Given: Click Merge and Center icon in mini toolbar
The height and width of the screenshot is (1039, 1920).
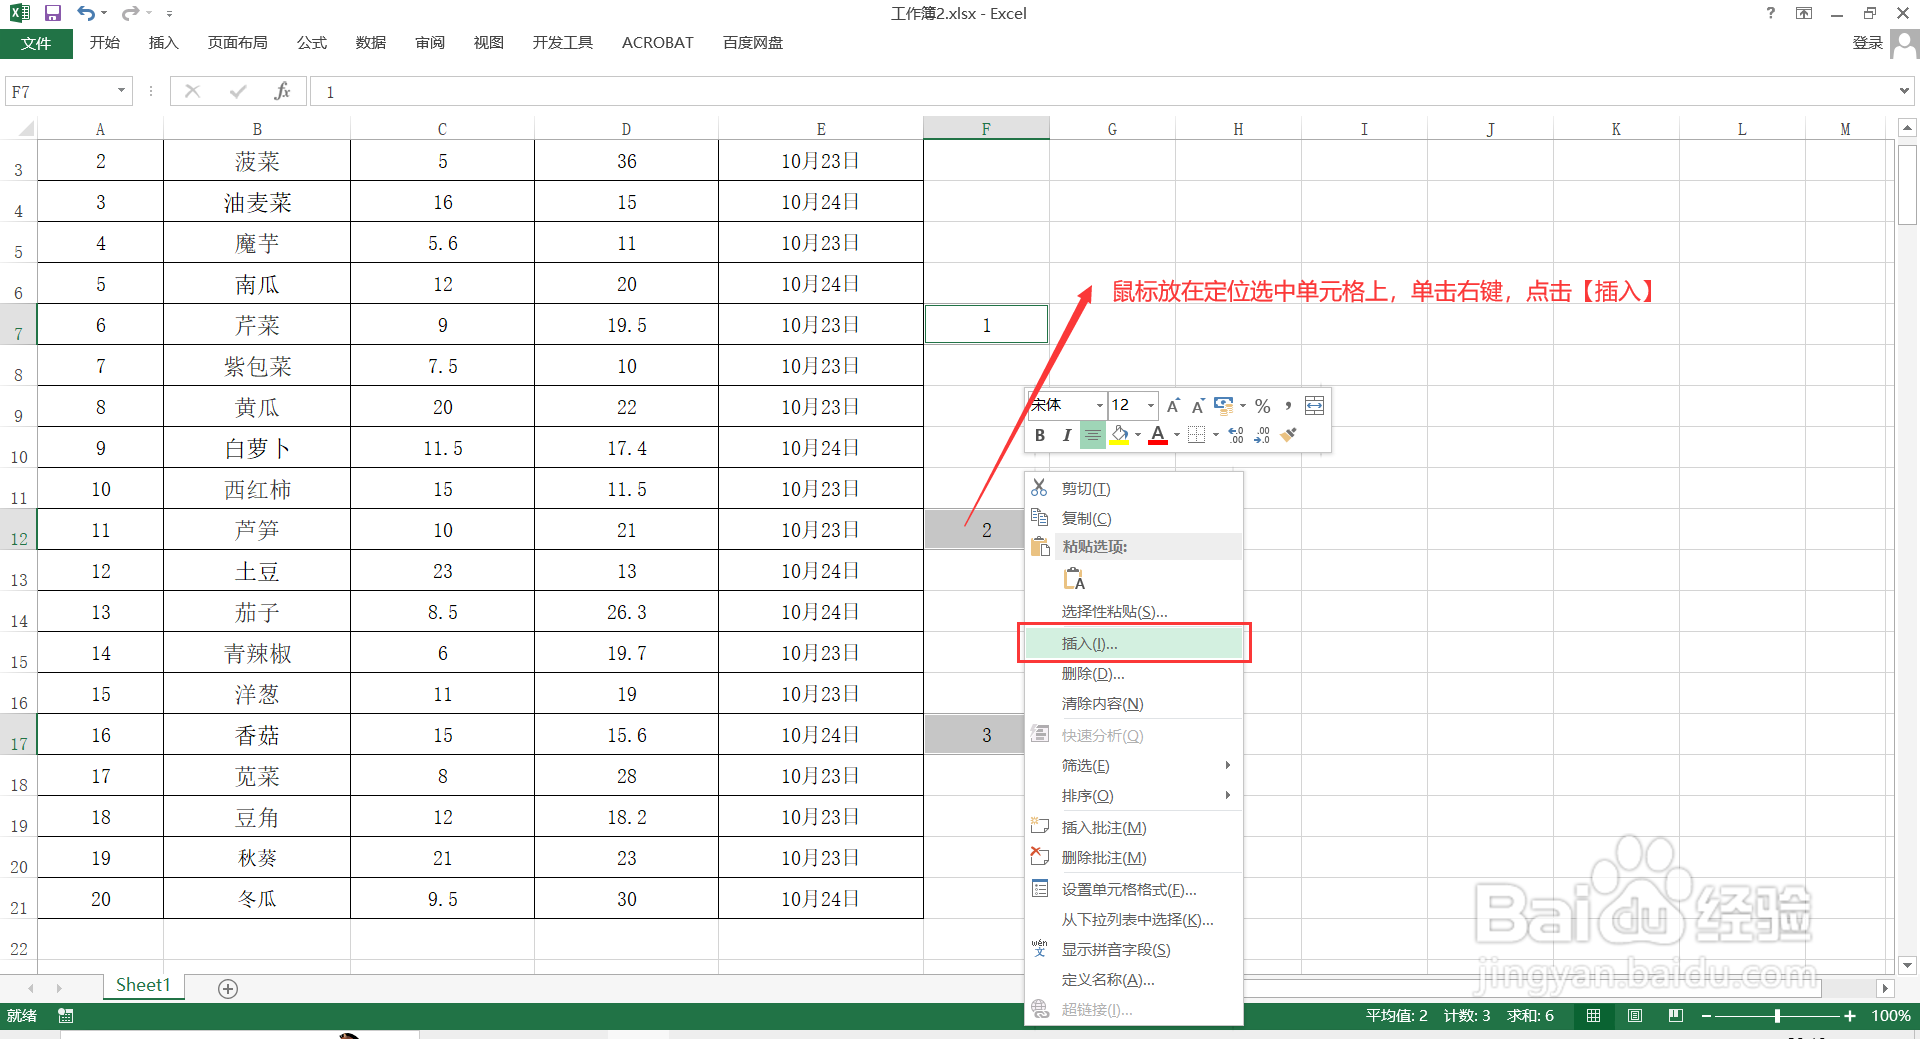Looking at the screenshot, I should pyautogui.click(x=1315, y=405).
